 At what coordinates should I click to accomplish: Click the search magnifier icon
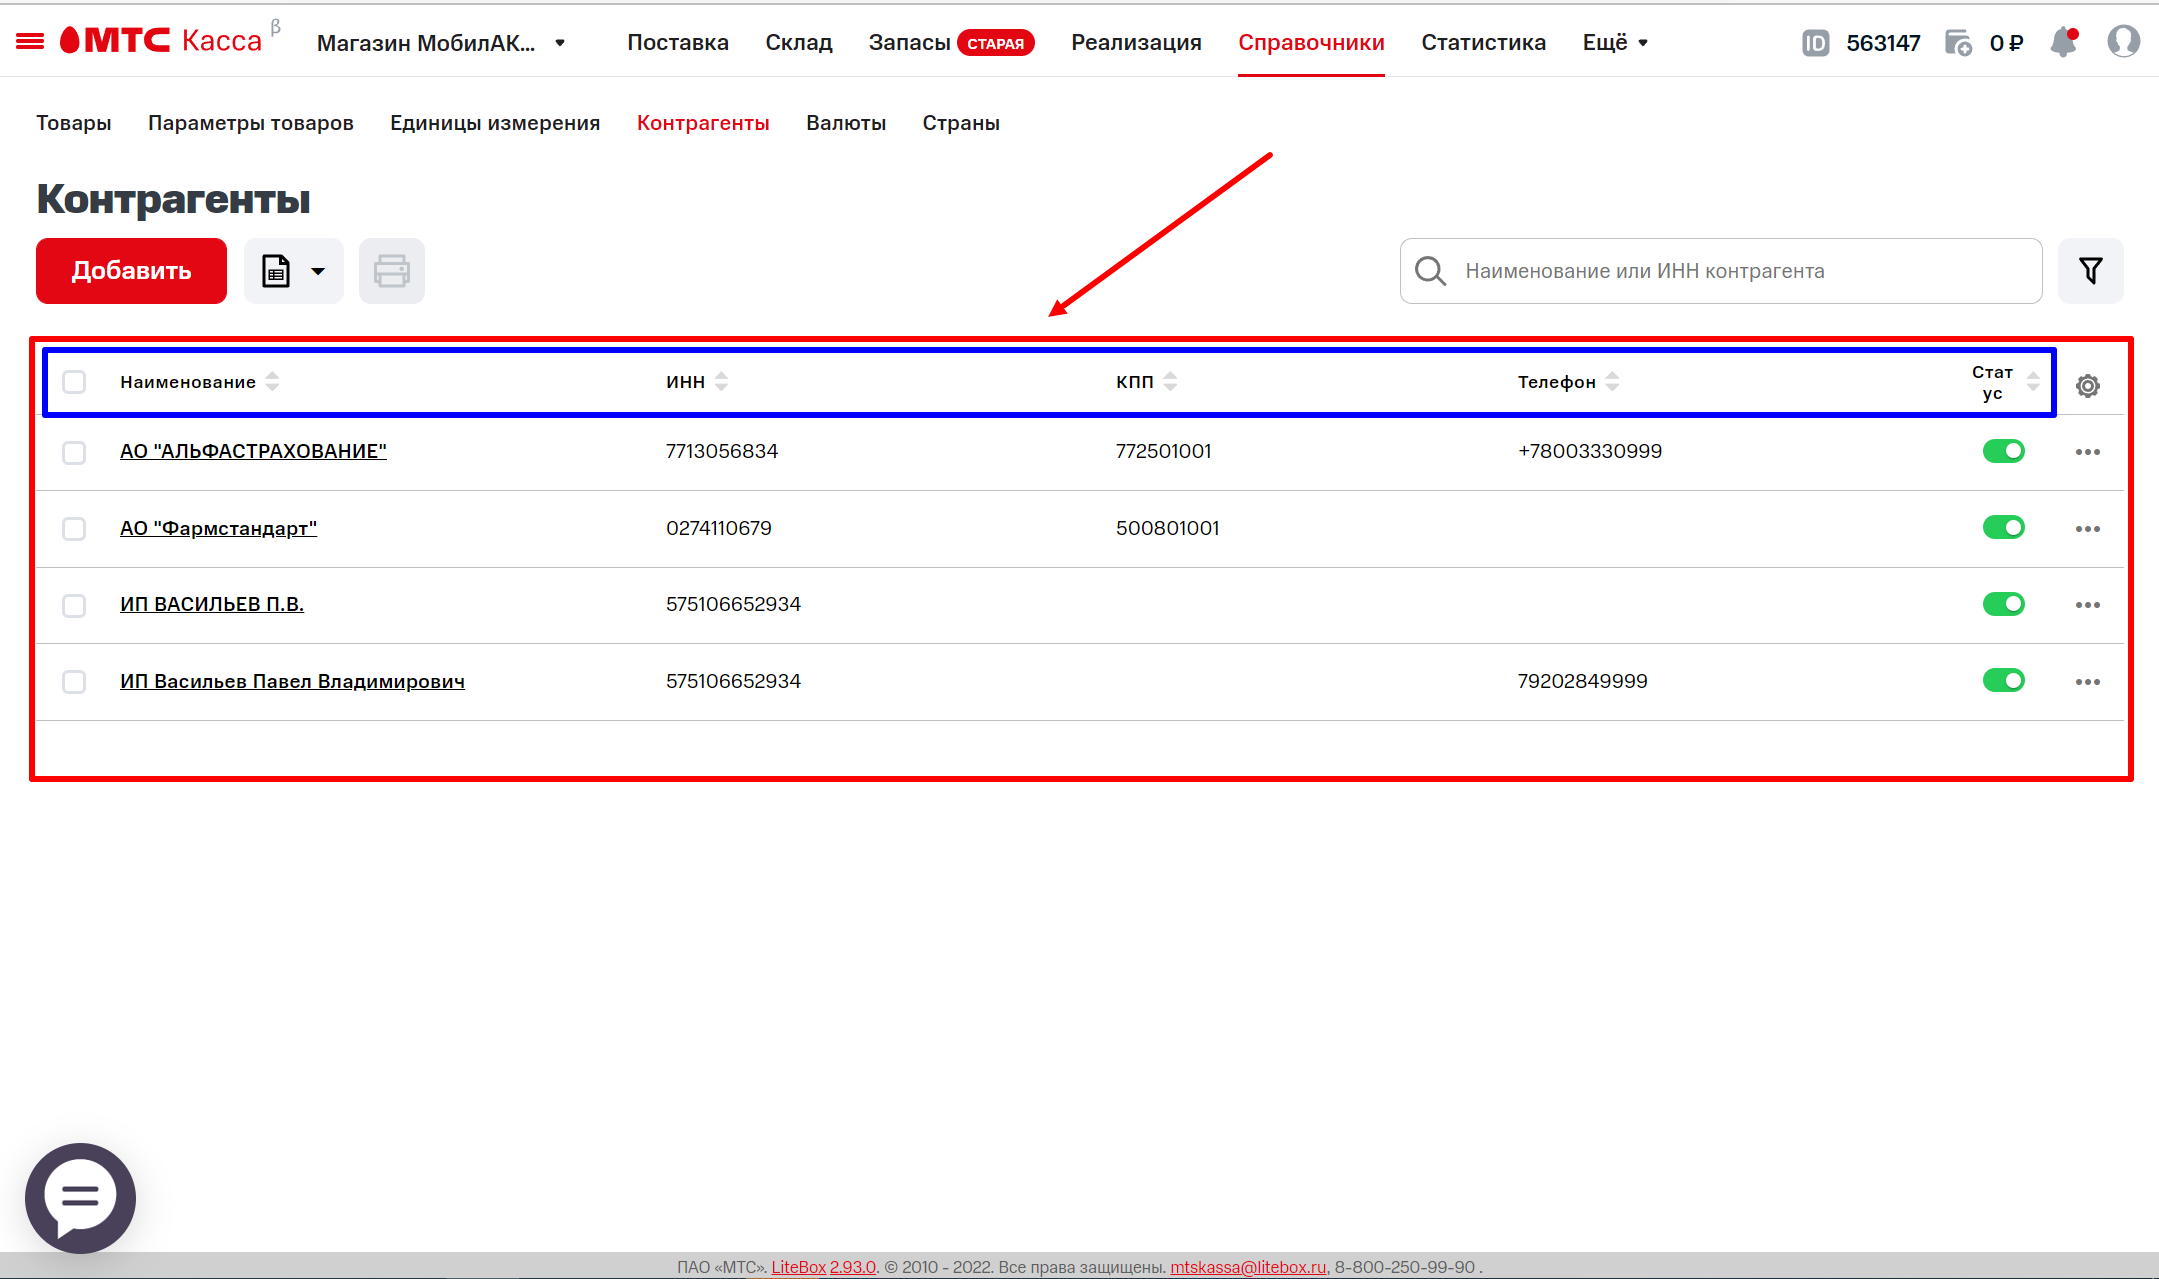pos(1431,271)
